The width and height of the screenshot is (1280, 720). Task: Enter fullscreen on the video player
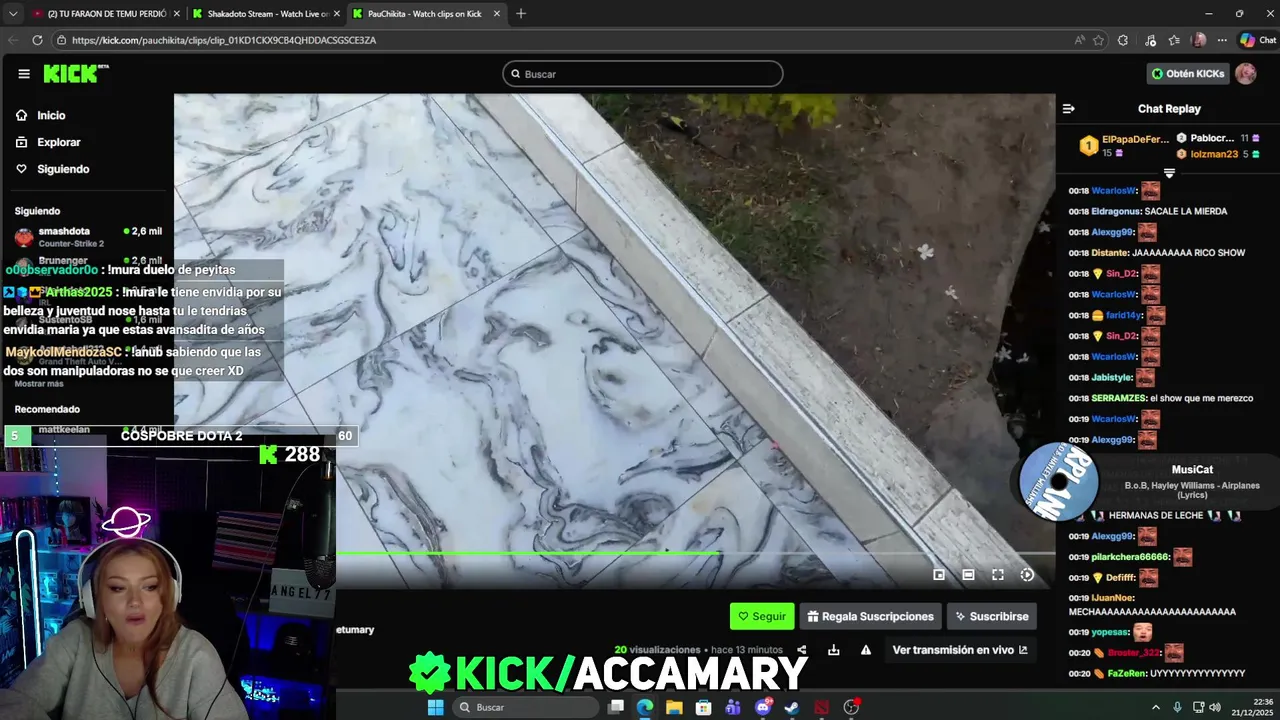tap(998, 575)
